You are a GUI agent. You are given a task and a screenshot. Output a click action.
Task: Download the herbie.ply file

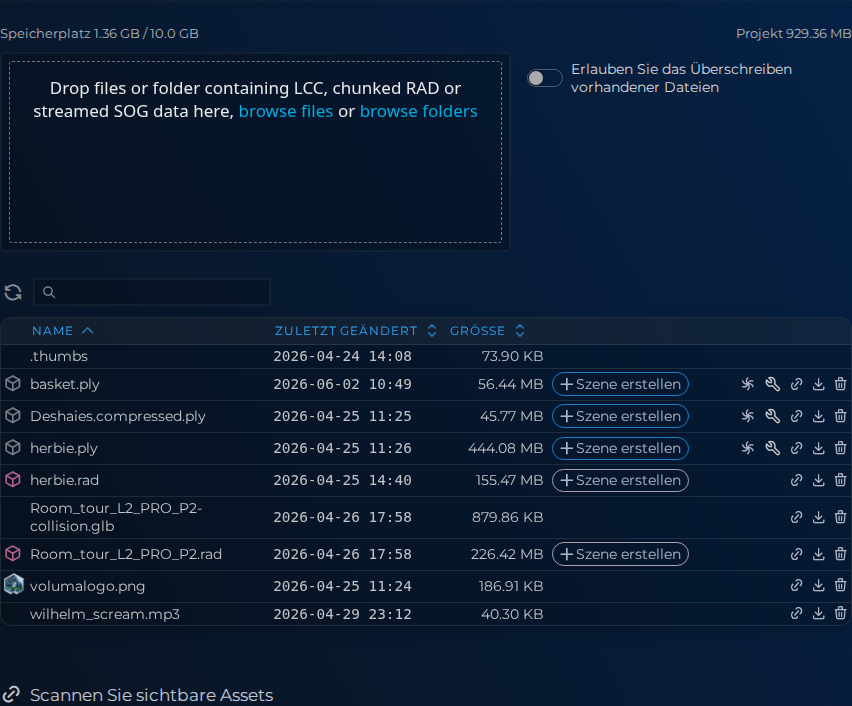click(x=818, y=448)
